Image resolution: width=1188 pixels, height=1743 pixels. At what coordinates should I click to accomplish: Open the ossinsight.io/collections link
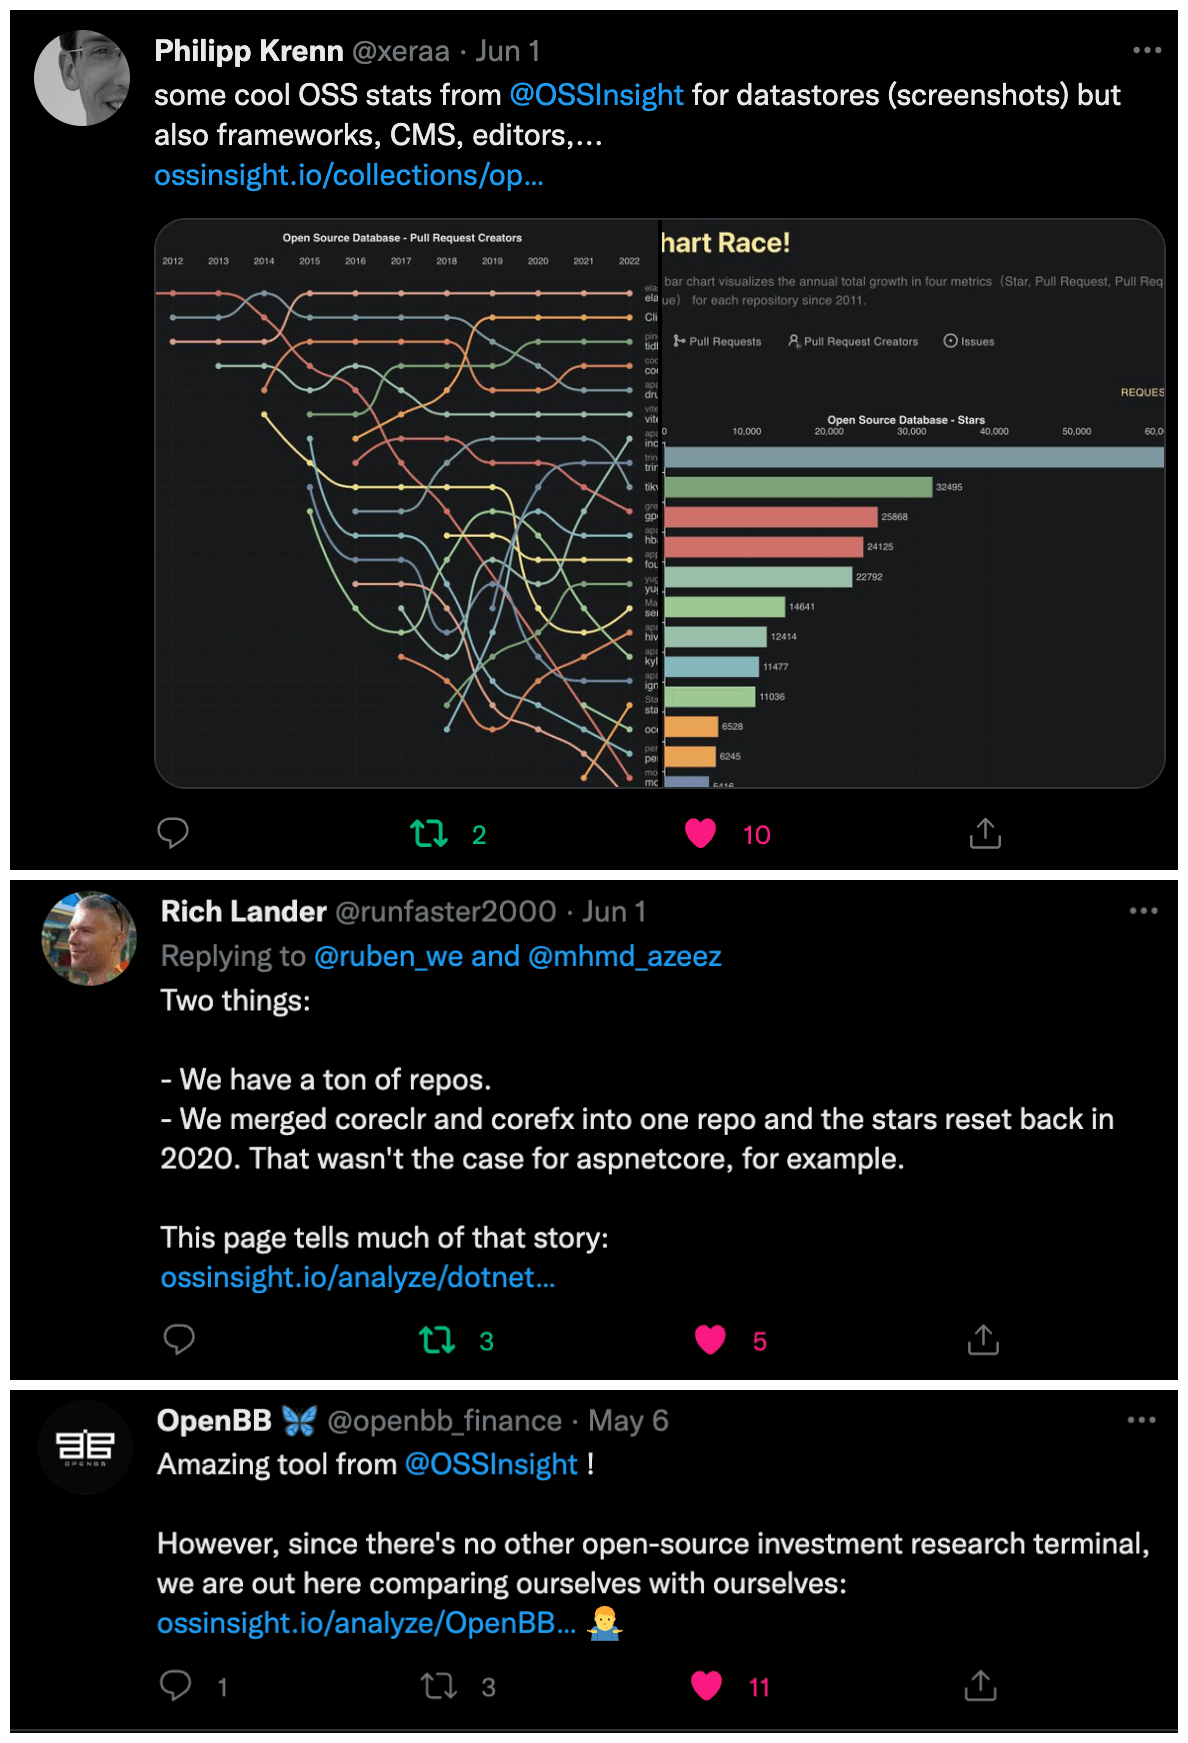tap(350, 176)
